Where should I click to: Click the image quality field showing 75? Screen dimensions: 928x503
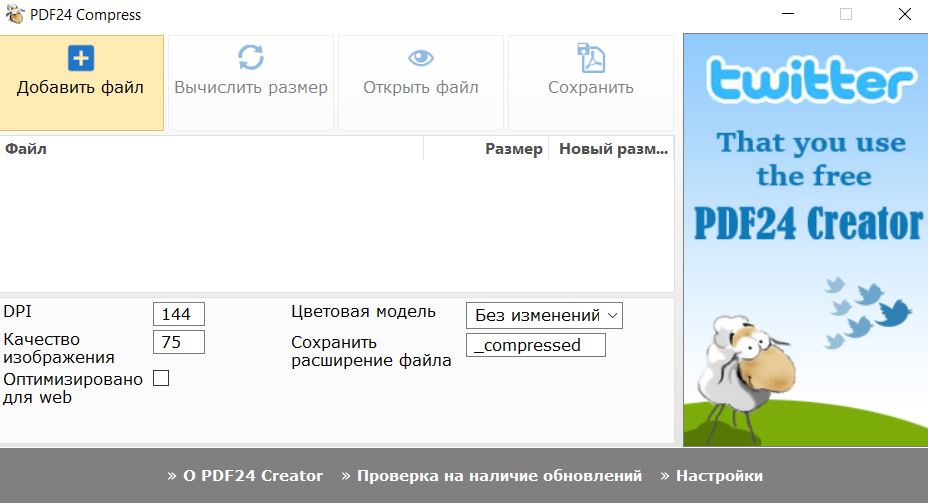(179, 342)
